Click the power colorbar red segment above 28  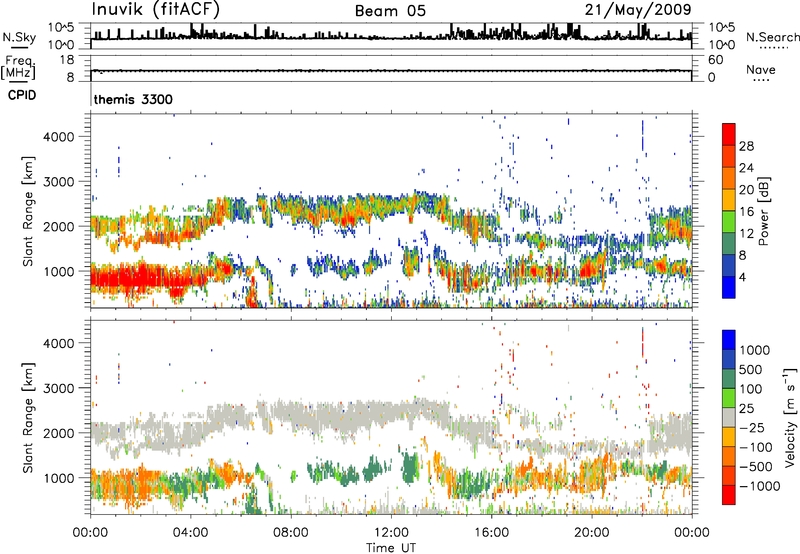pos(729,135)
